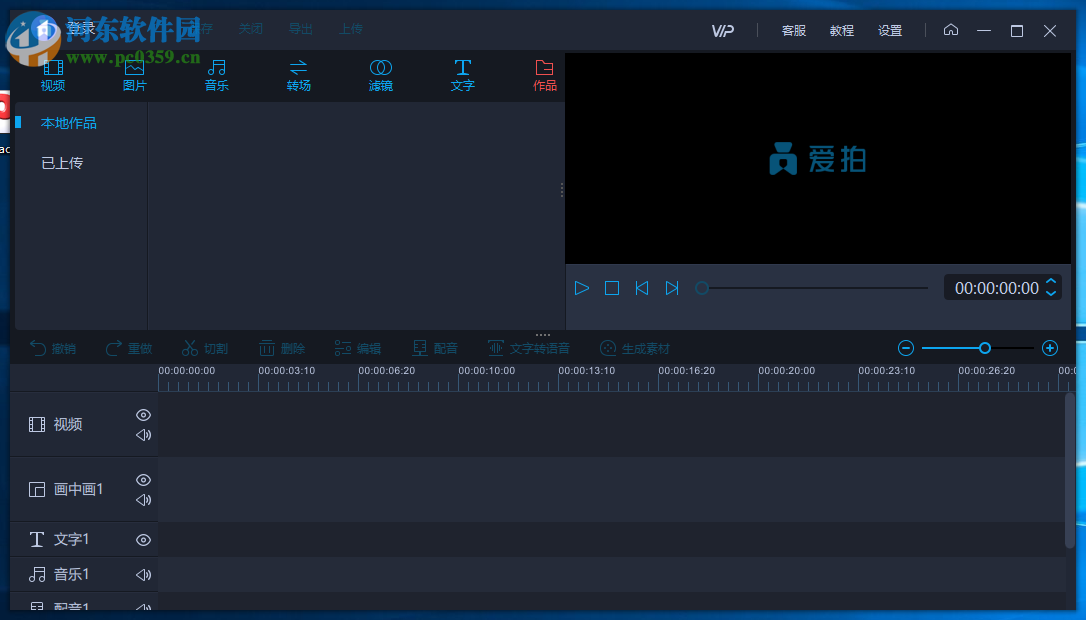Click the 教程 tutorials button
Image resolution: width=1086 pixels, height=620 pixels.
841,30
